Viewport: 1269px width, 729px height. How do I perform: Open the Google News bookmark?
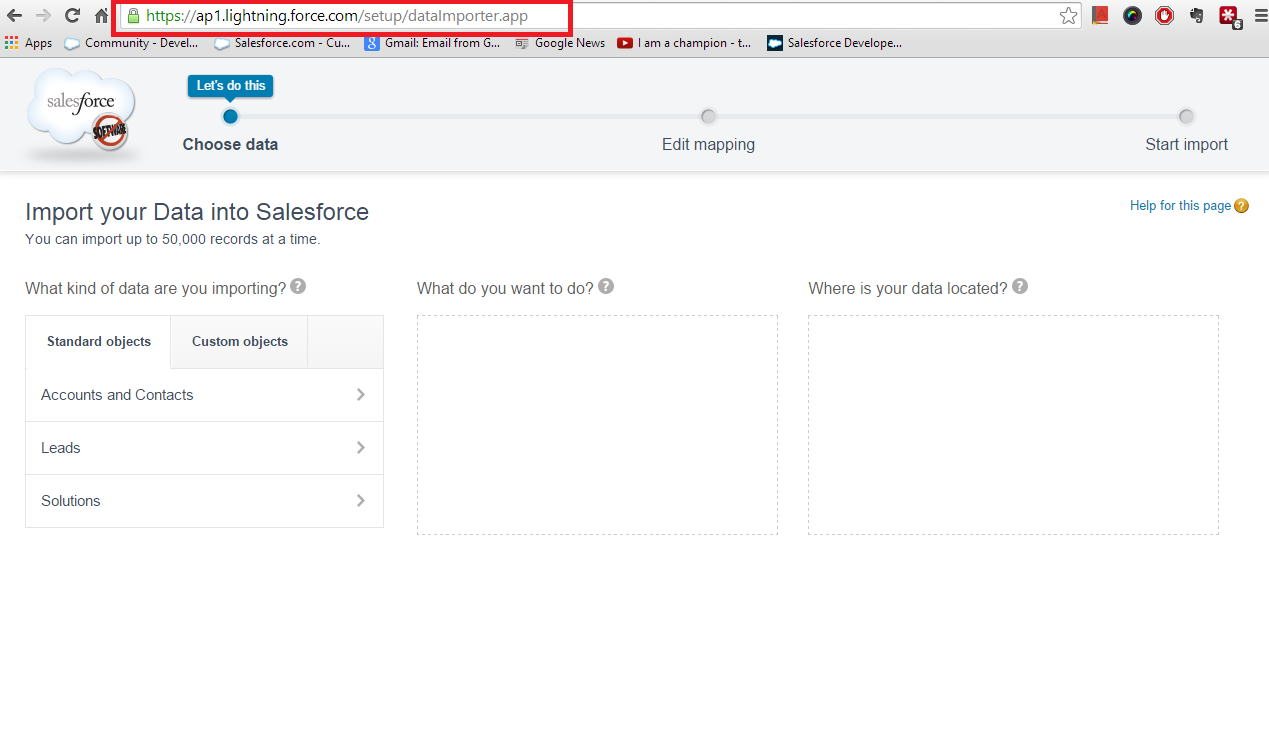[560, 43]
